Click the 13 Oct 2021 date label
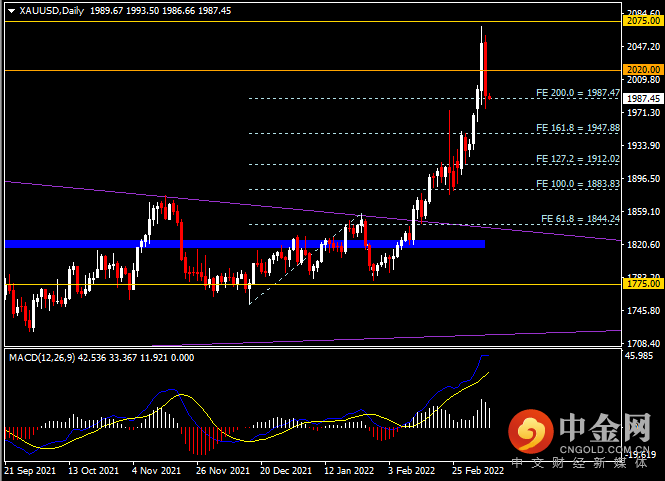 (x=93, y=470)
